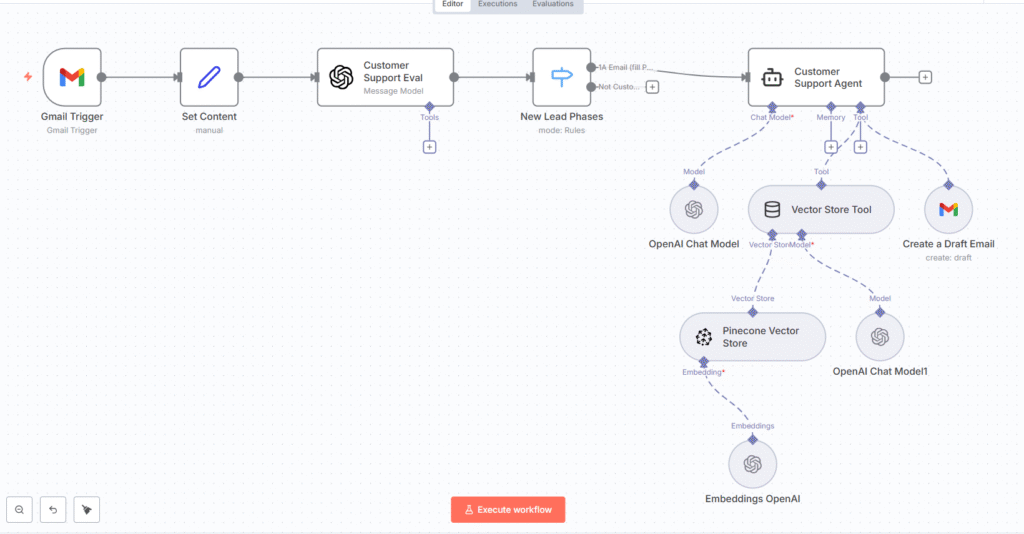Tidy up workflow with the broom button
The width and height of the screenshot is (1024, 534).
pos(86,510)
